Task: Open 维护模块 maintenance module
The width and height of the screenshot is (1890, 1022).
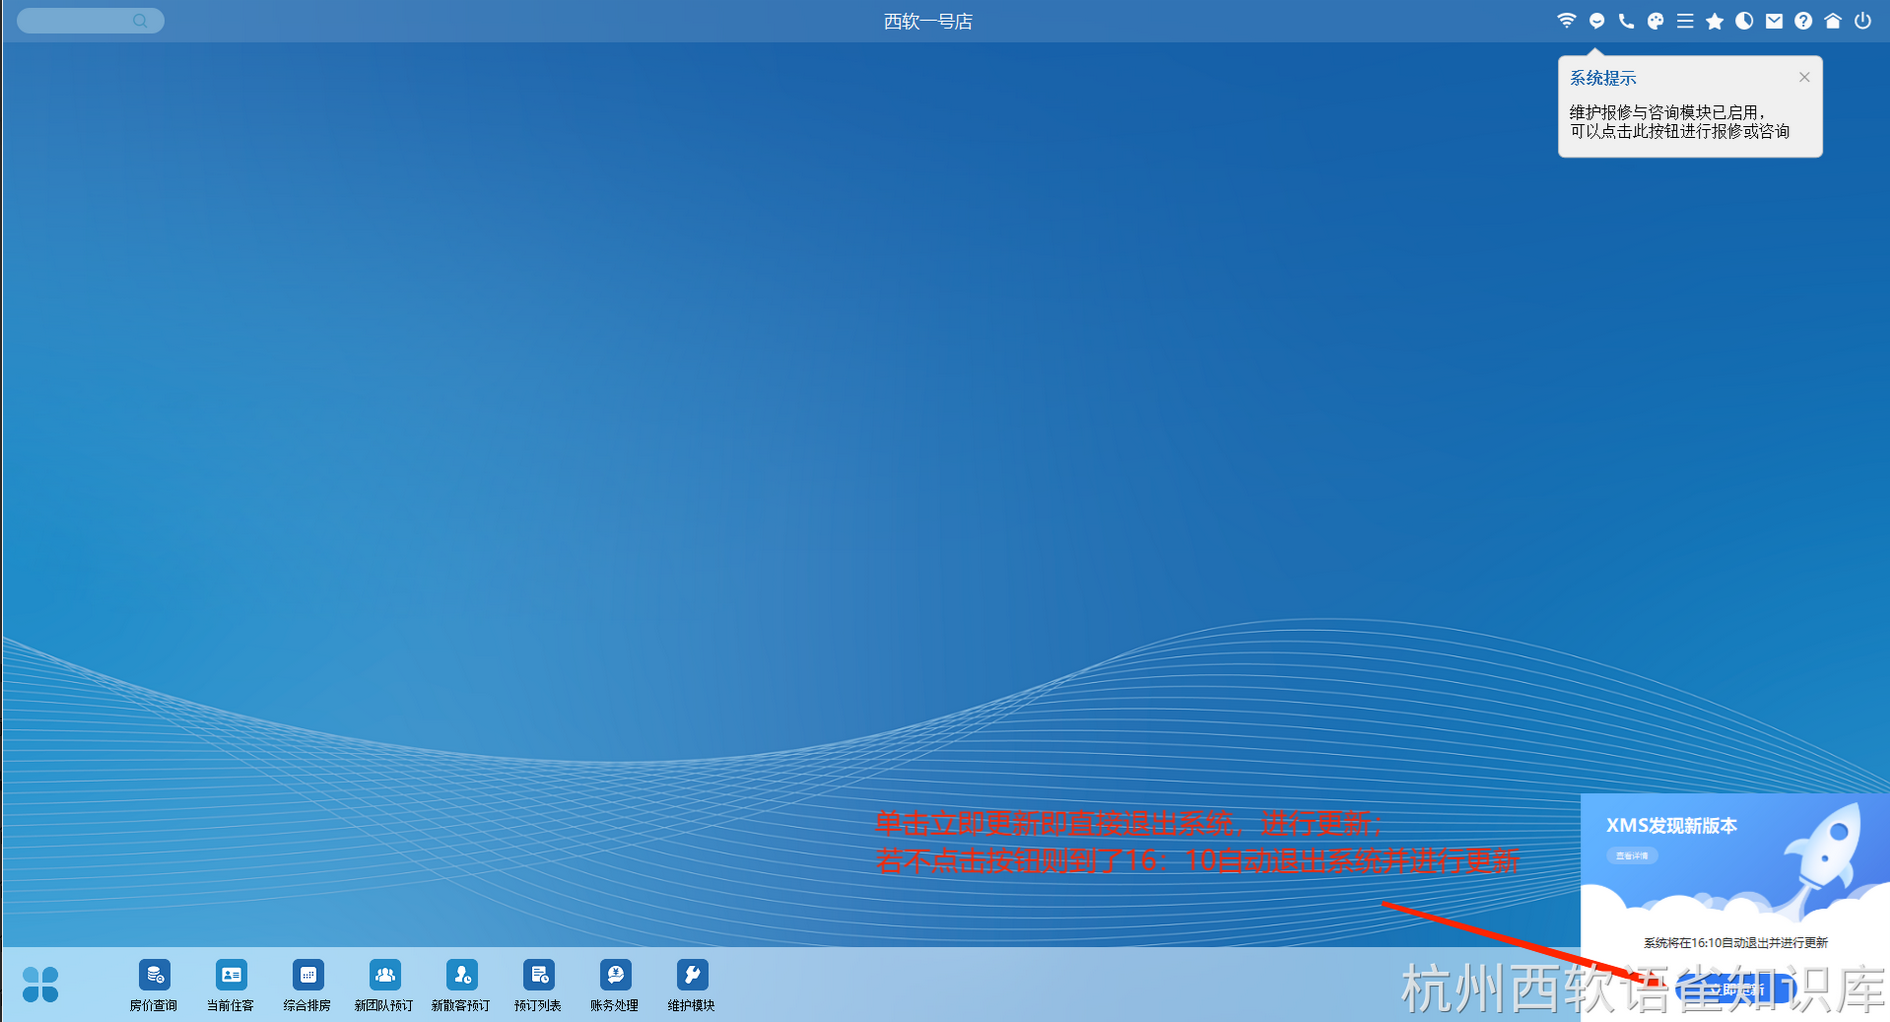Action: [691, 985]
